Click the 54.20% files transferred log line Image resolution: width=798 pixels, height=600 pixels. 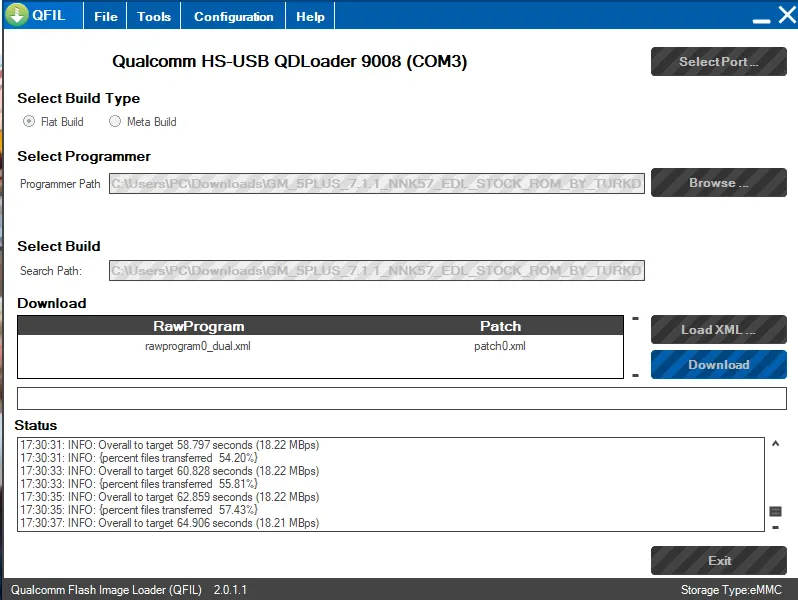[139, 458]
